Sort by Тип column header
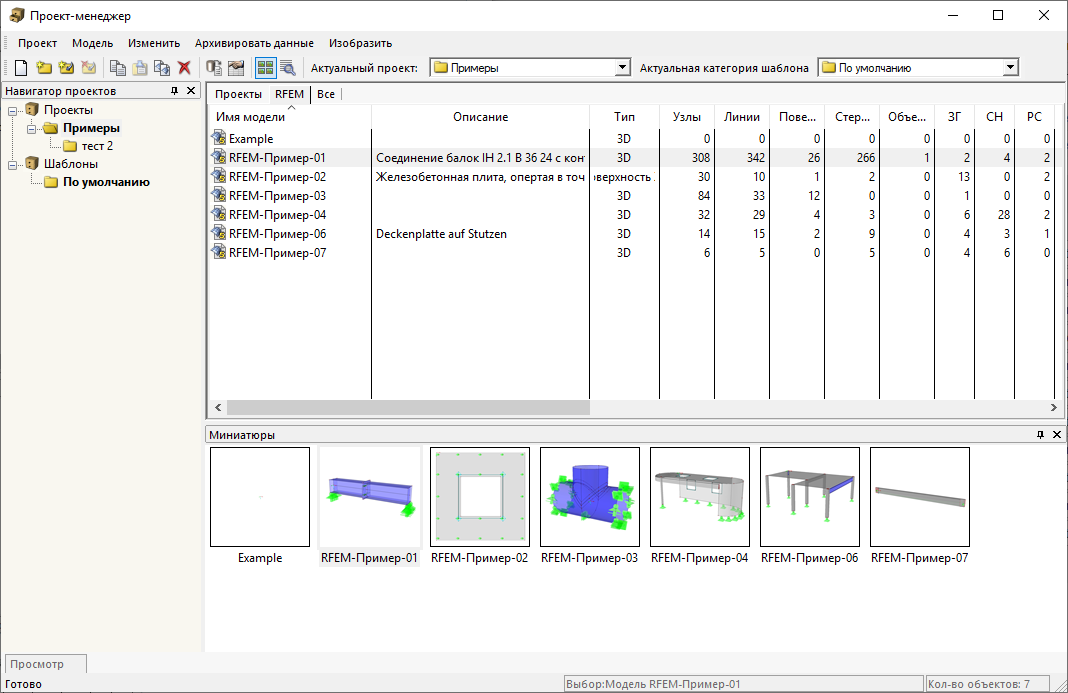1068x693 pixels. click(624, 117)
